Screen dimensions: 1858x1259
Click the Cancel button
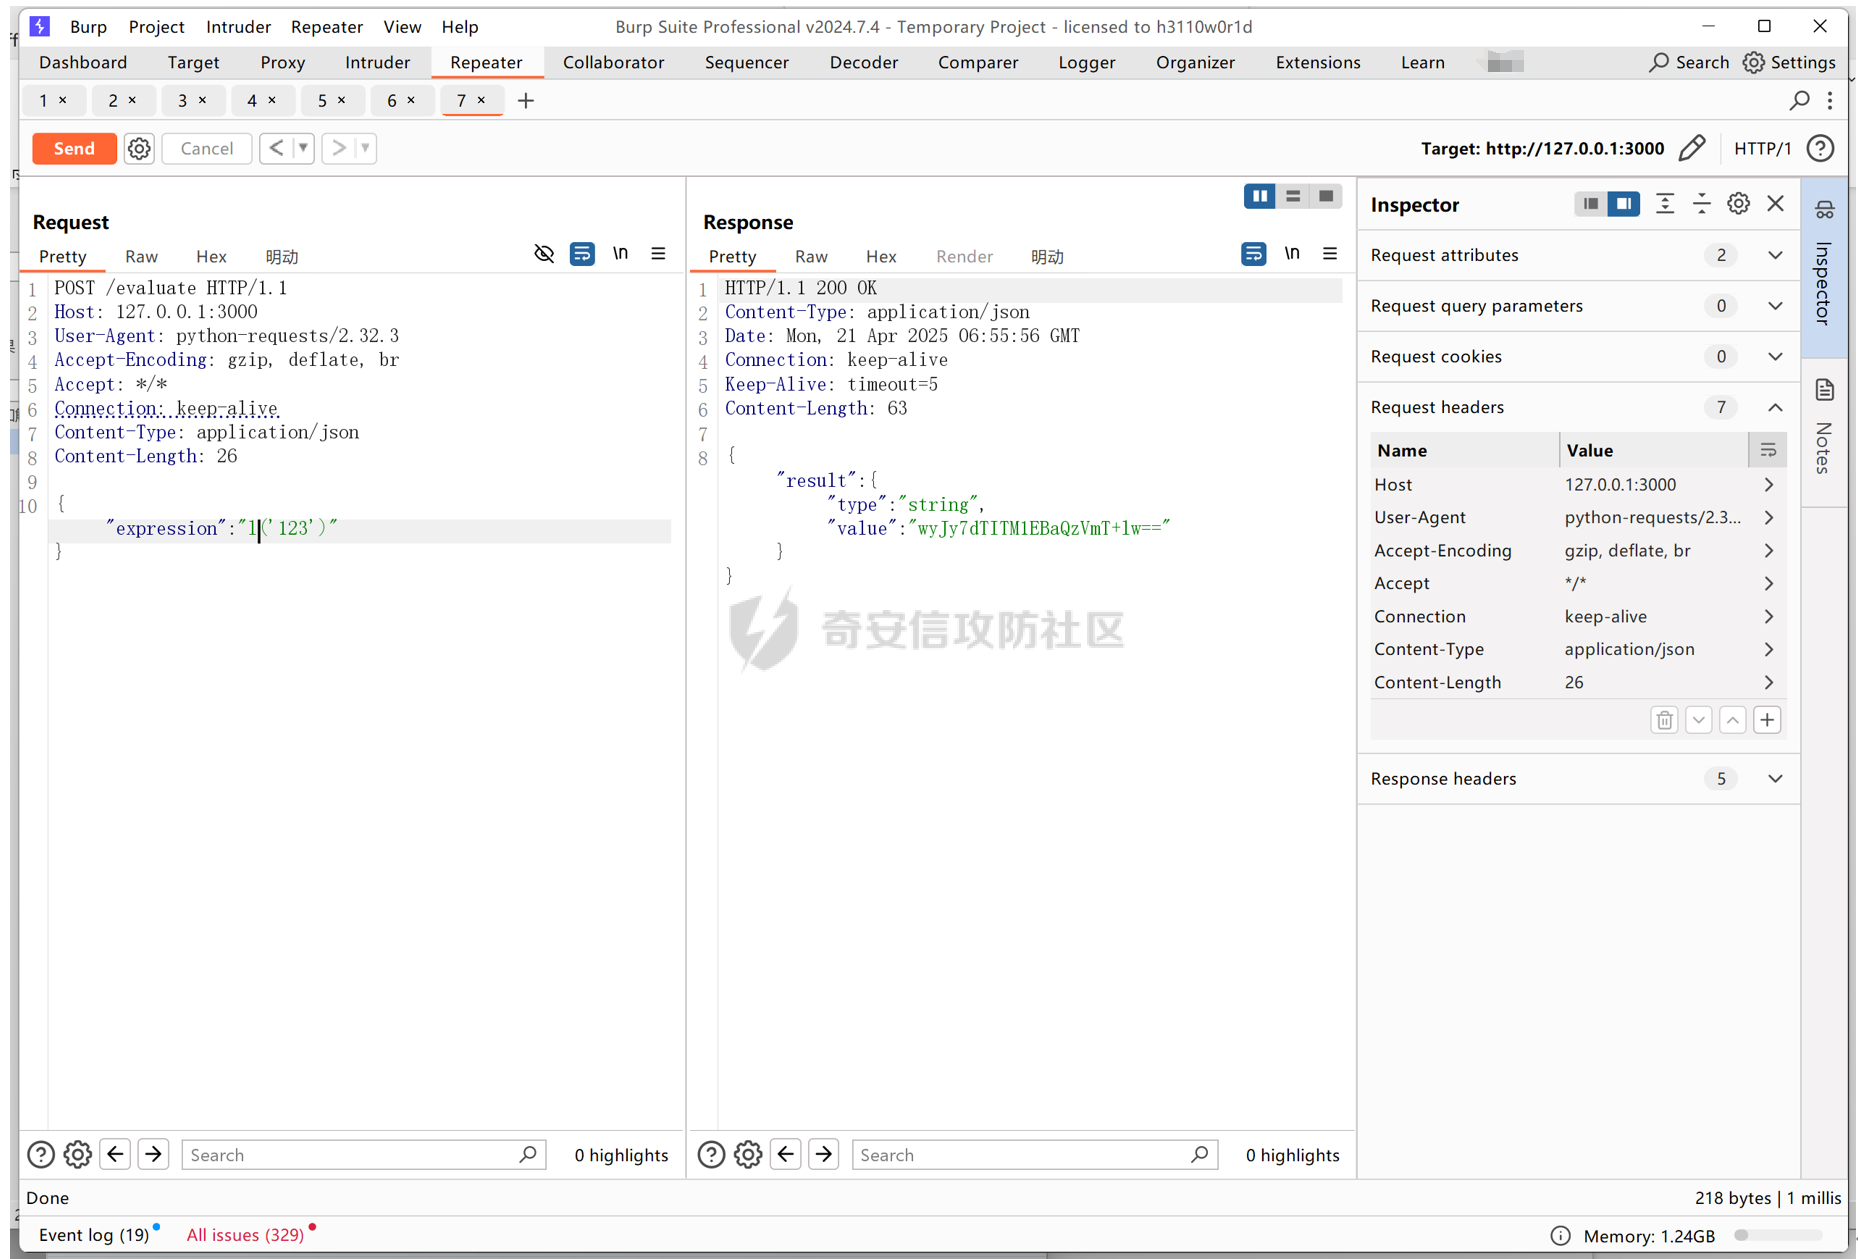[207, 148]
